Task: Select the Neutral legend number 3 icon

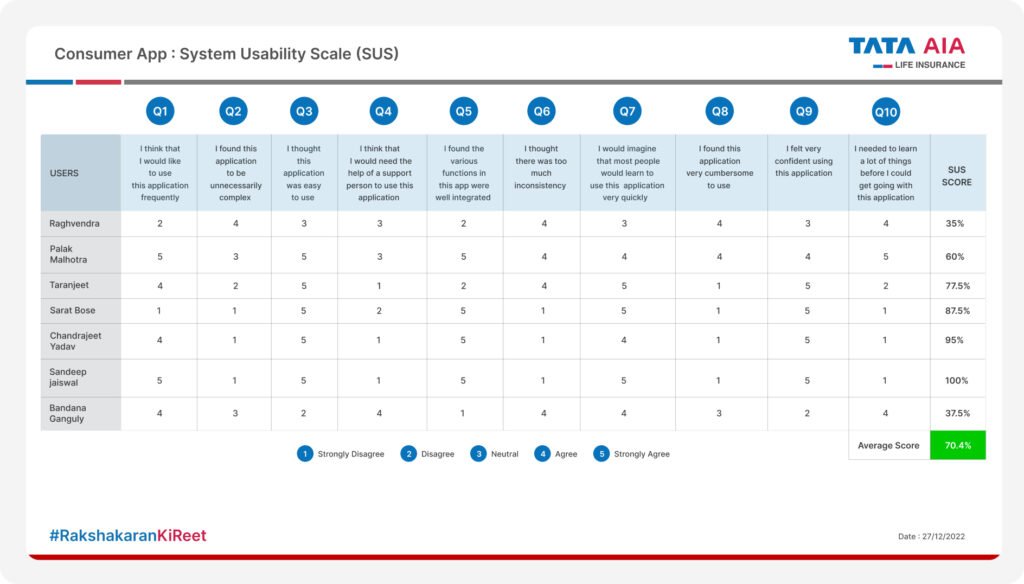Action: click(x=479, y=454)
